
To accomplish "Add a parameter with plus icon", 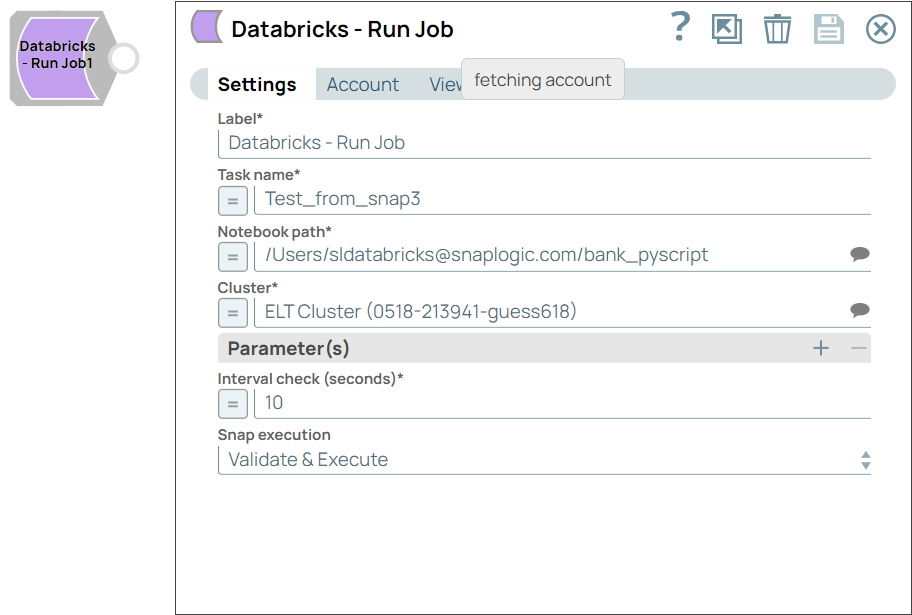I will click(x=821, y=348).
